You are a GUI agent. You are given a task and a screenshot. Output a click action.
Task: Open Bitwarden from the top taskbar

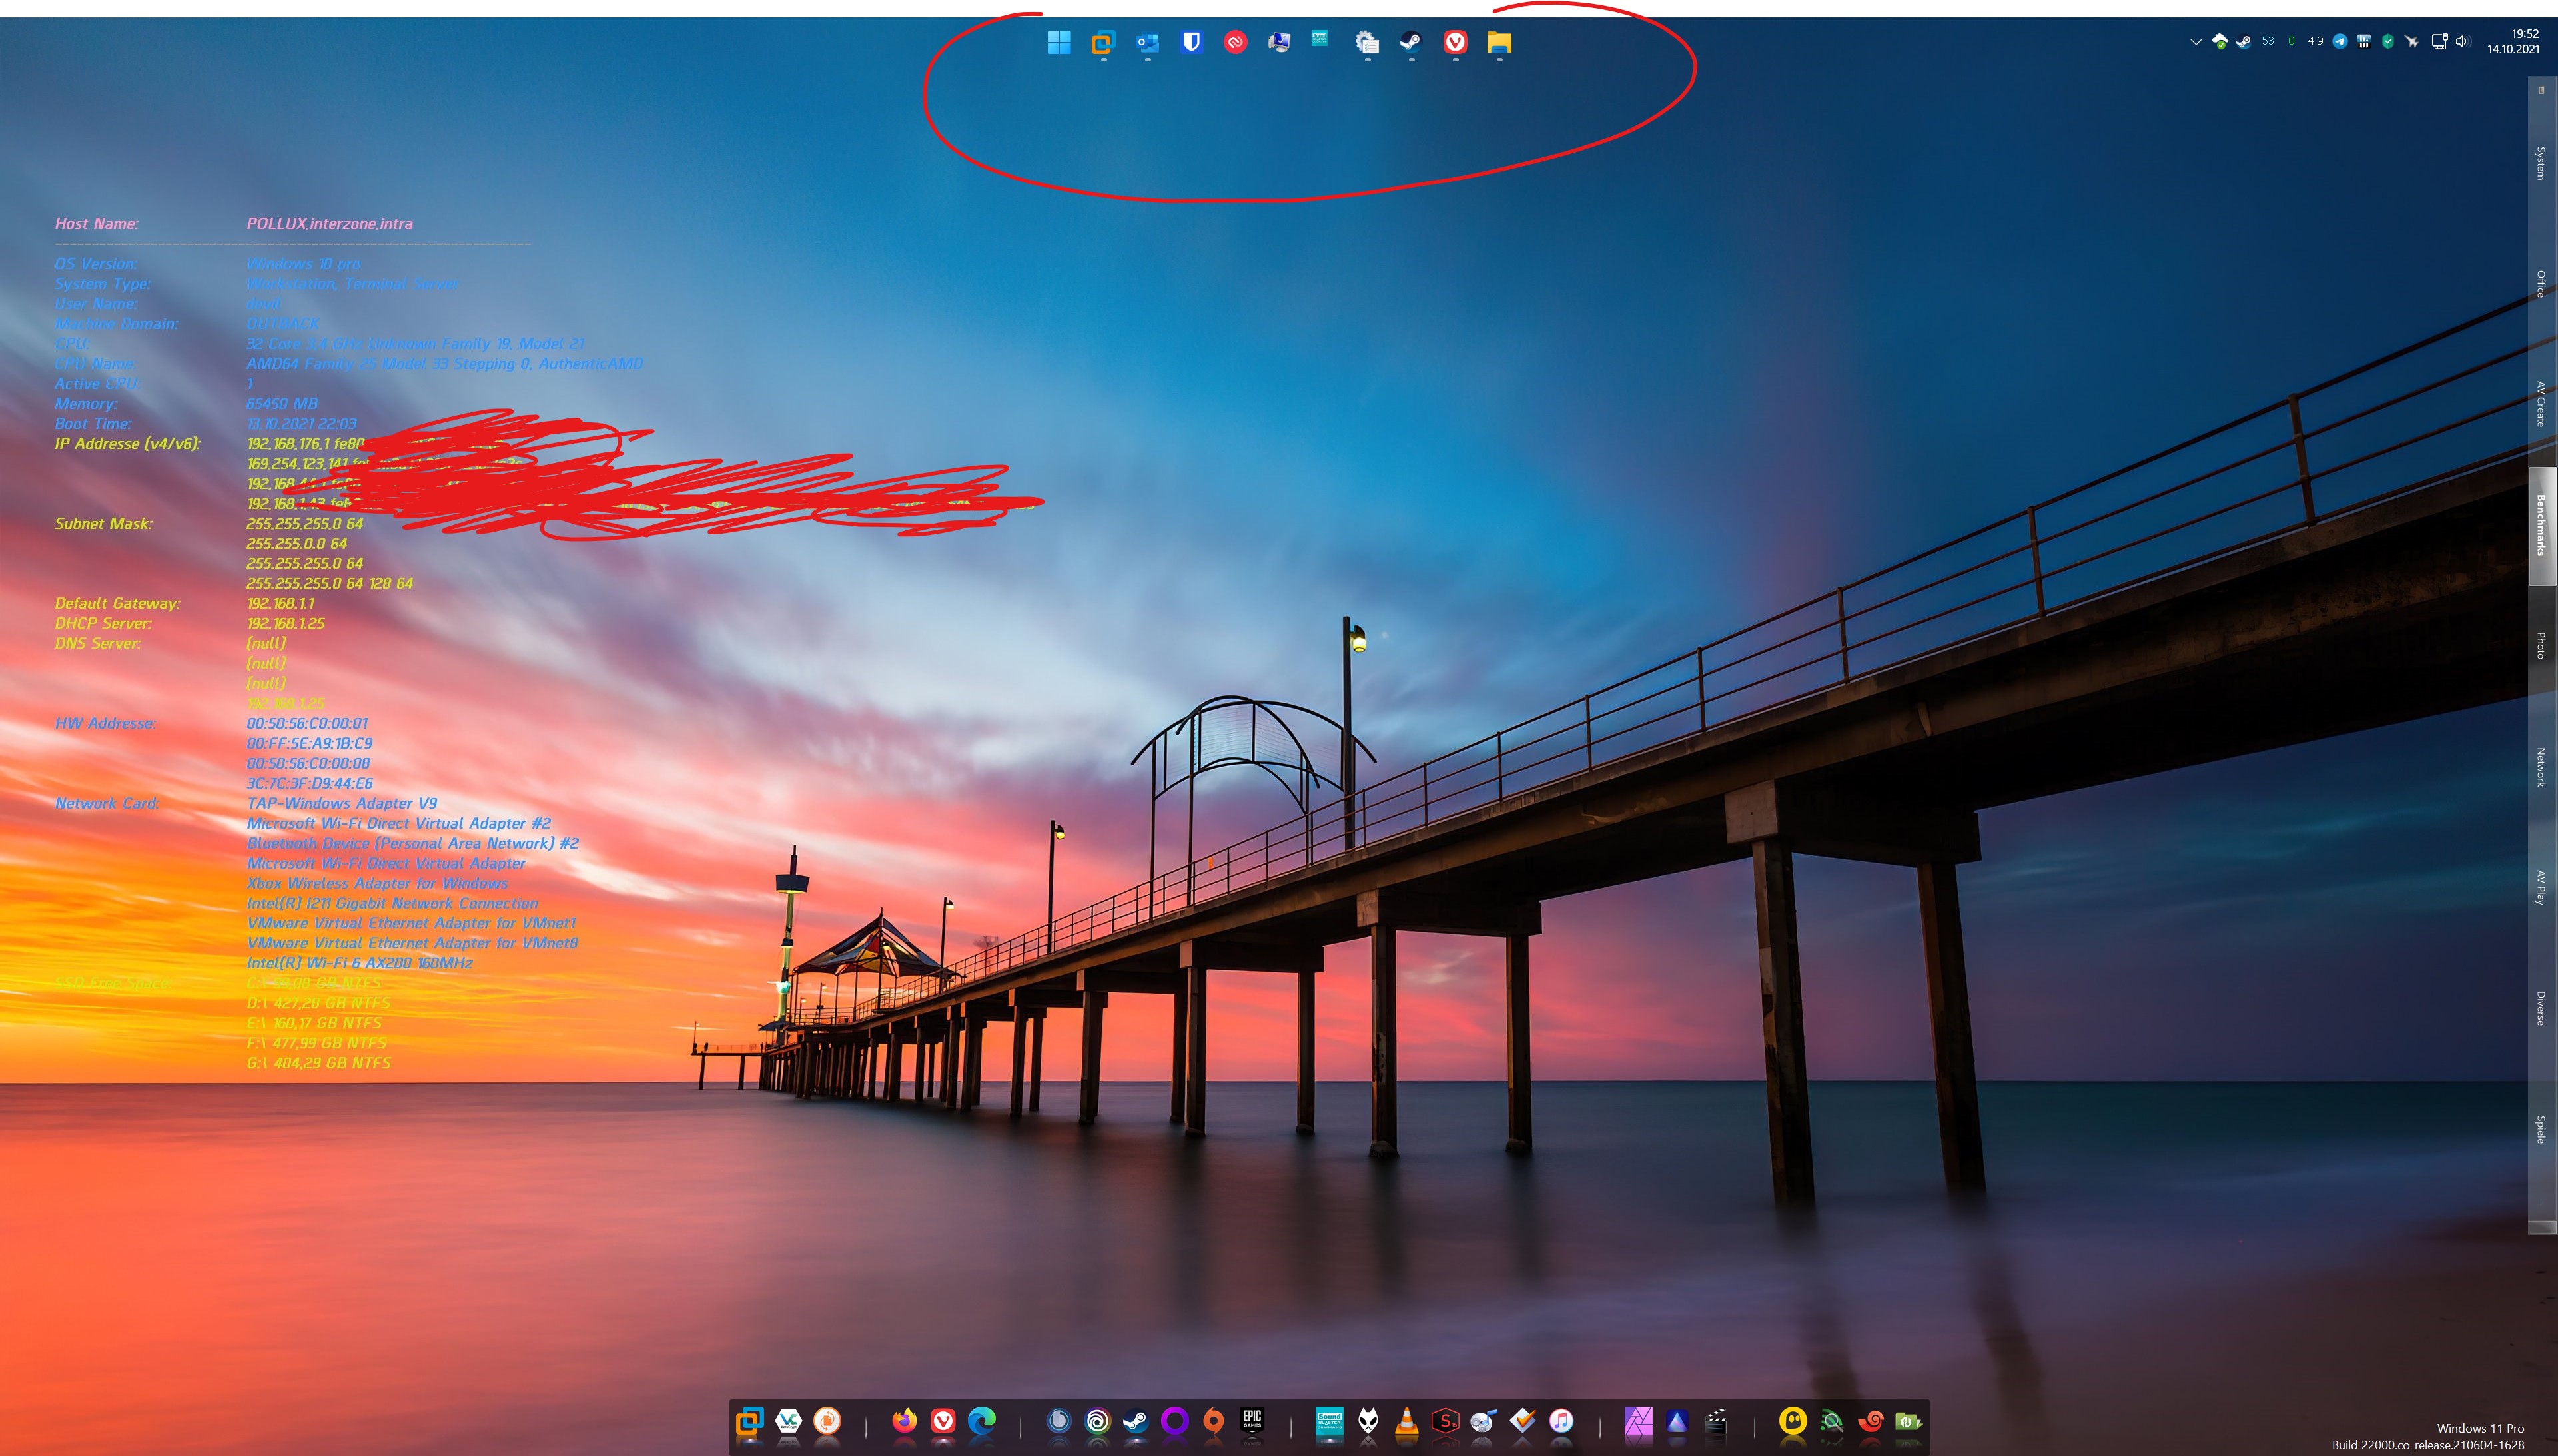click(x=1191, y=42)
